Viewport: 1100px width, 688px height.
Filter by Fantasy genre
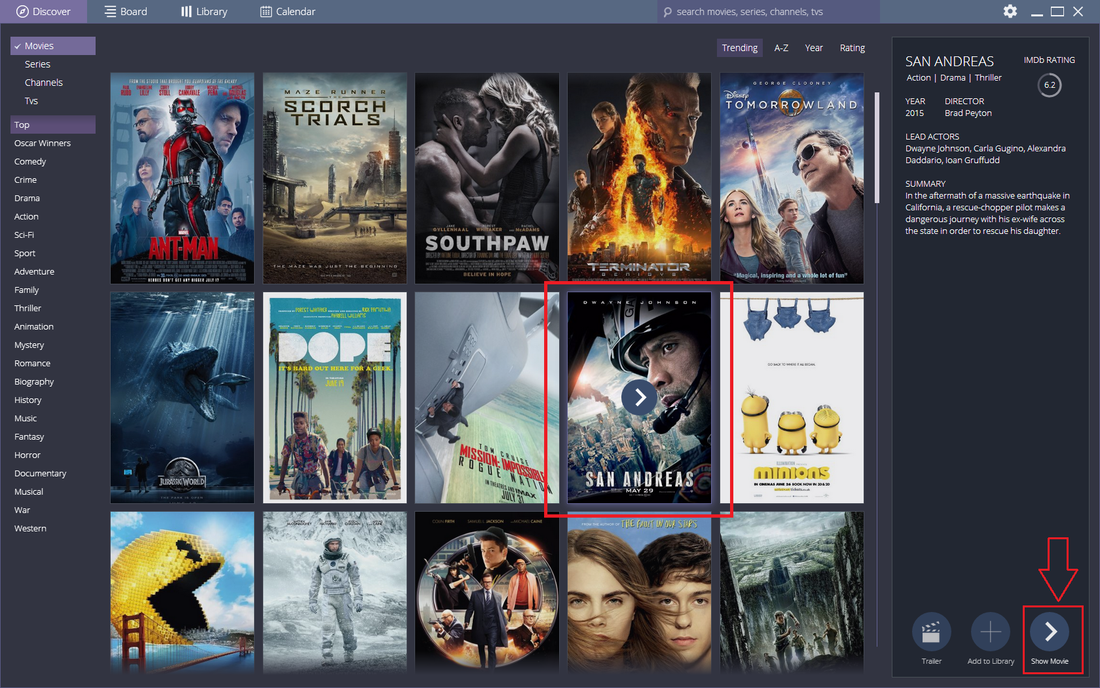click(x=29, y=436)
